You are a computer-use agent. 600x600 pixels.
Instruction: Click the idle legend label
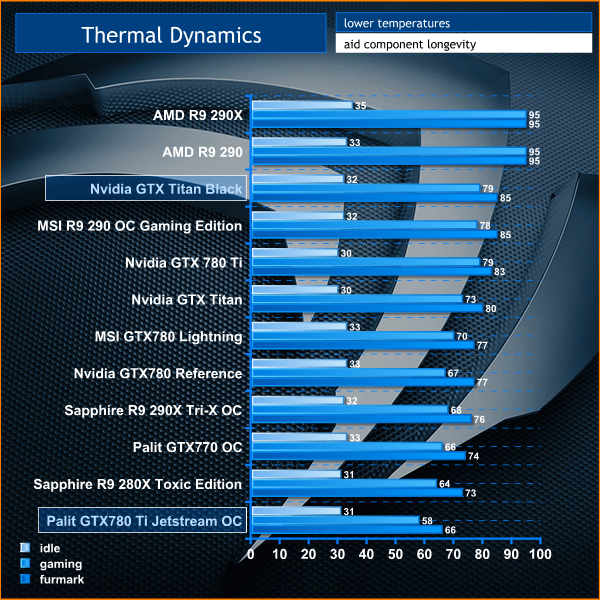tap(50, 548)
